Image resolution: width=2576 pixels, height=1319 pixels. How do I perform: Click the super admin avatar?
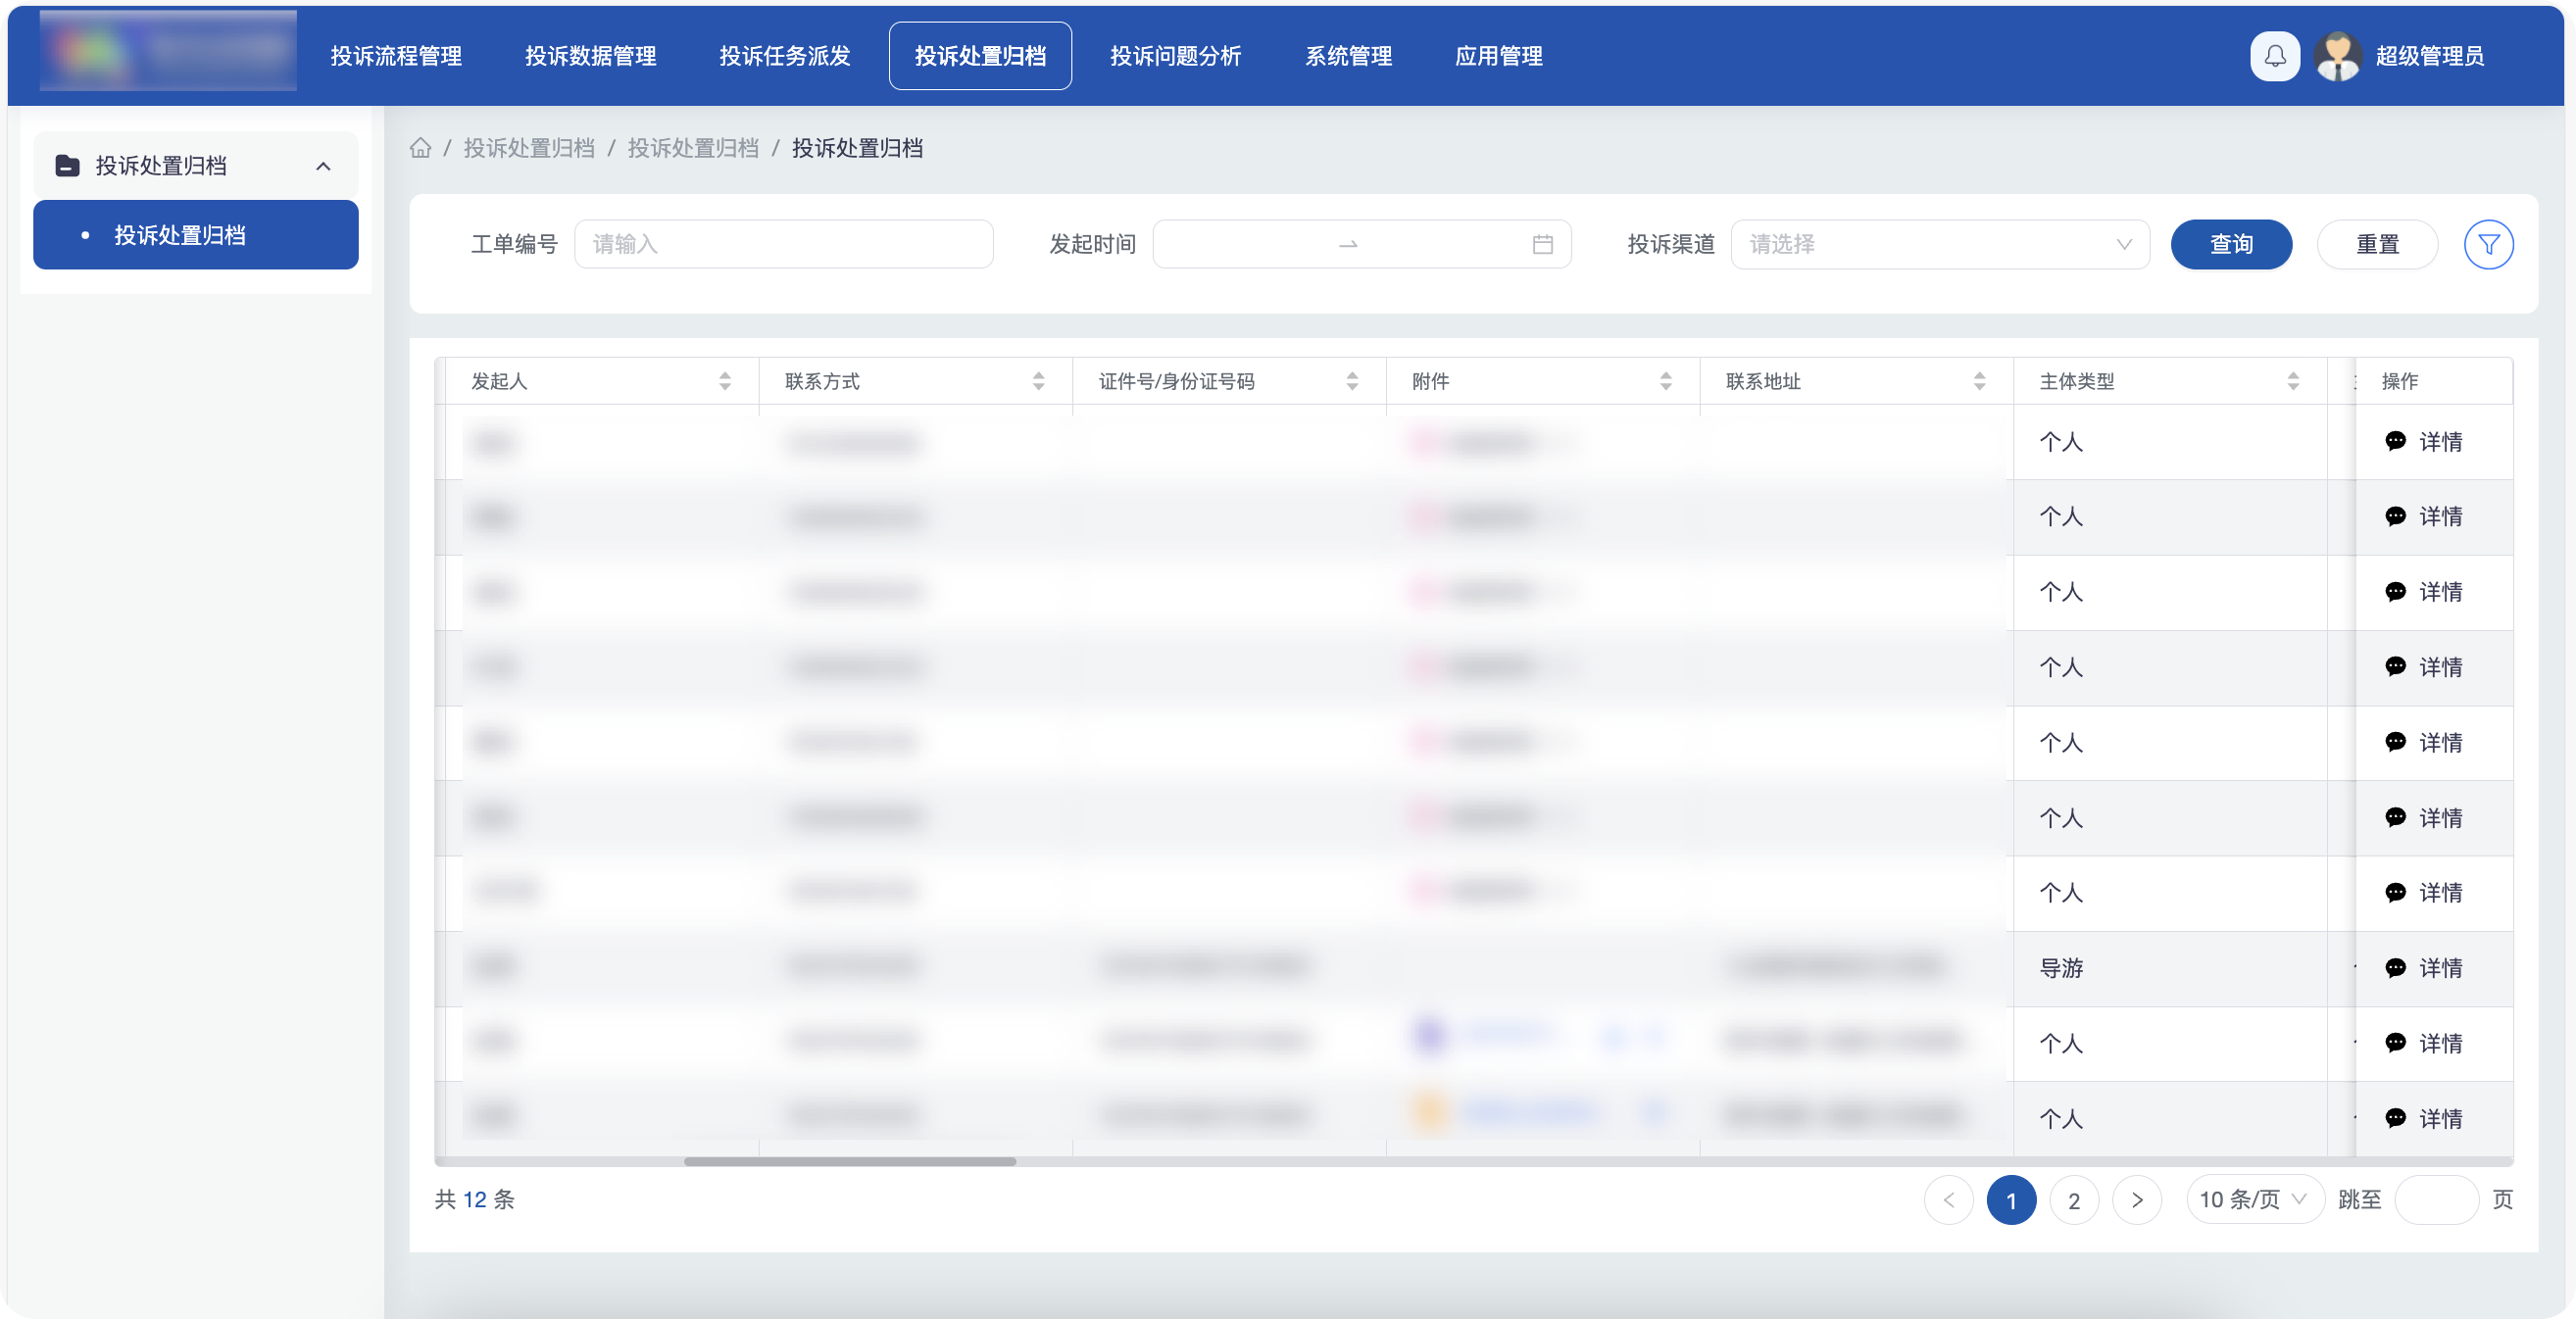point(2337,56)
